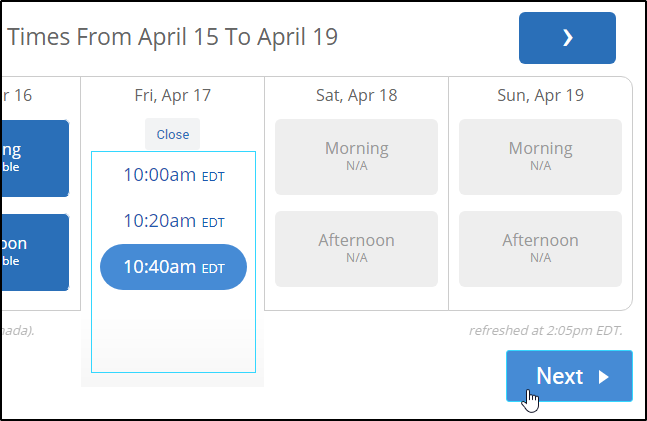Click the partially visible note ending in 'nada).'
The height and width of the screenshot is (421, 647).
coord(18,330)
